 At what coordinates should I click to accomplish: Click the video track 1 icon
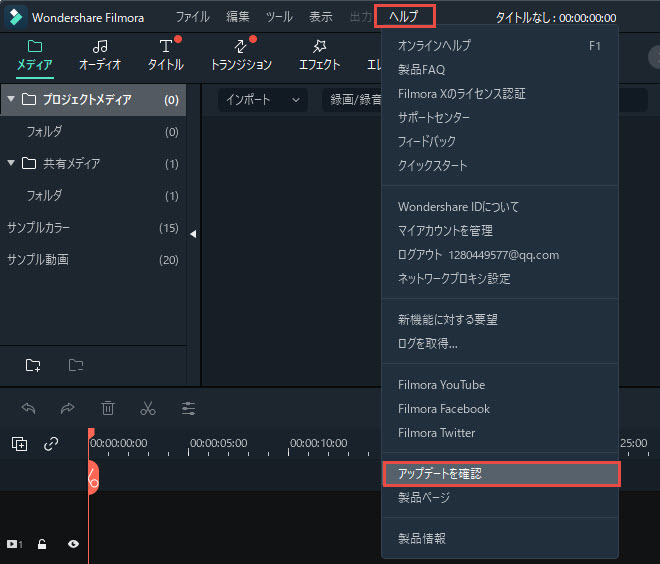14,544
